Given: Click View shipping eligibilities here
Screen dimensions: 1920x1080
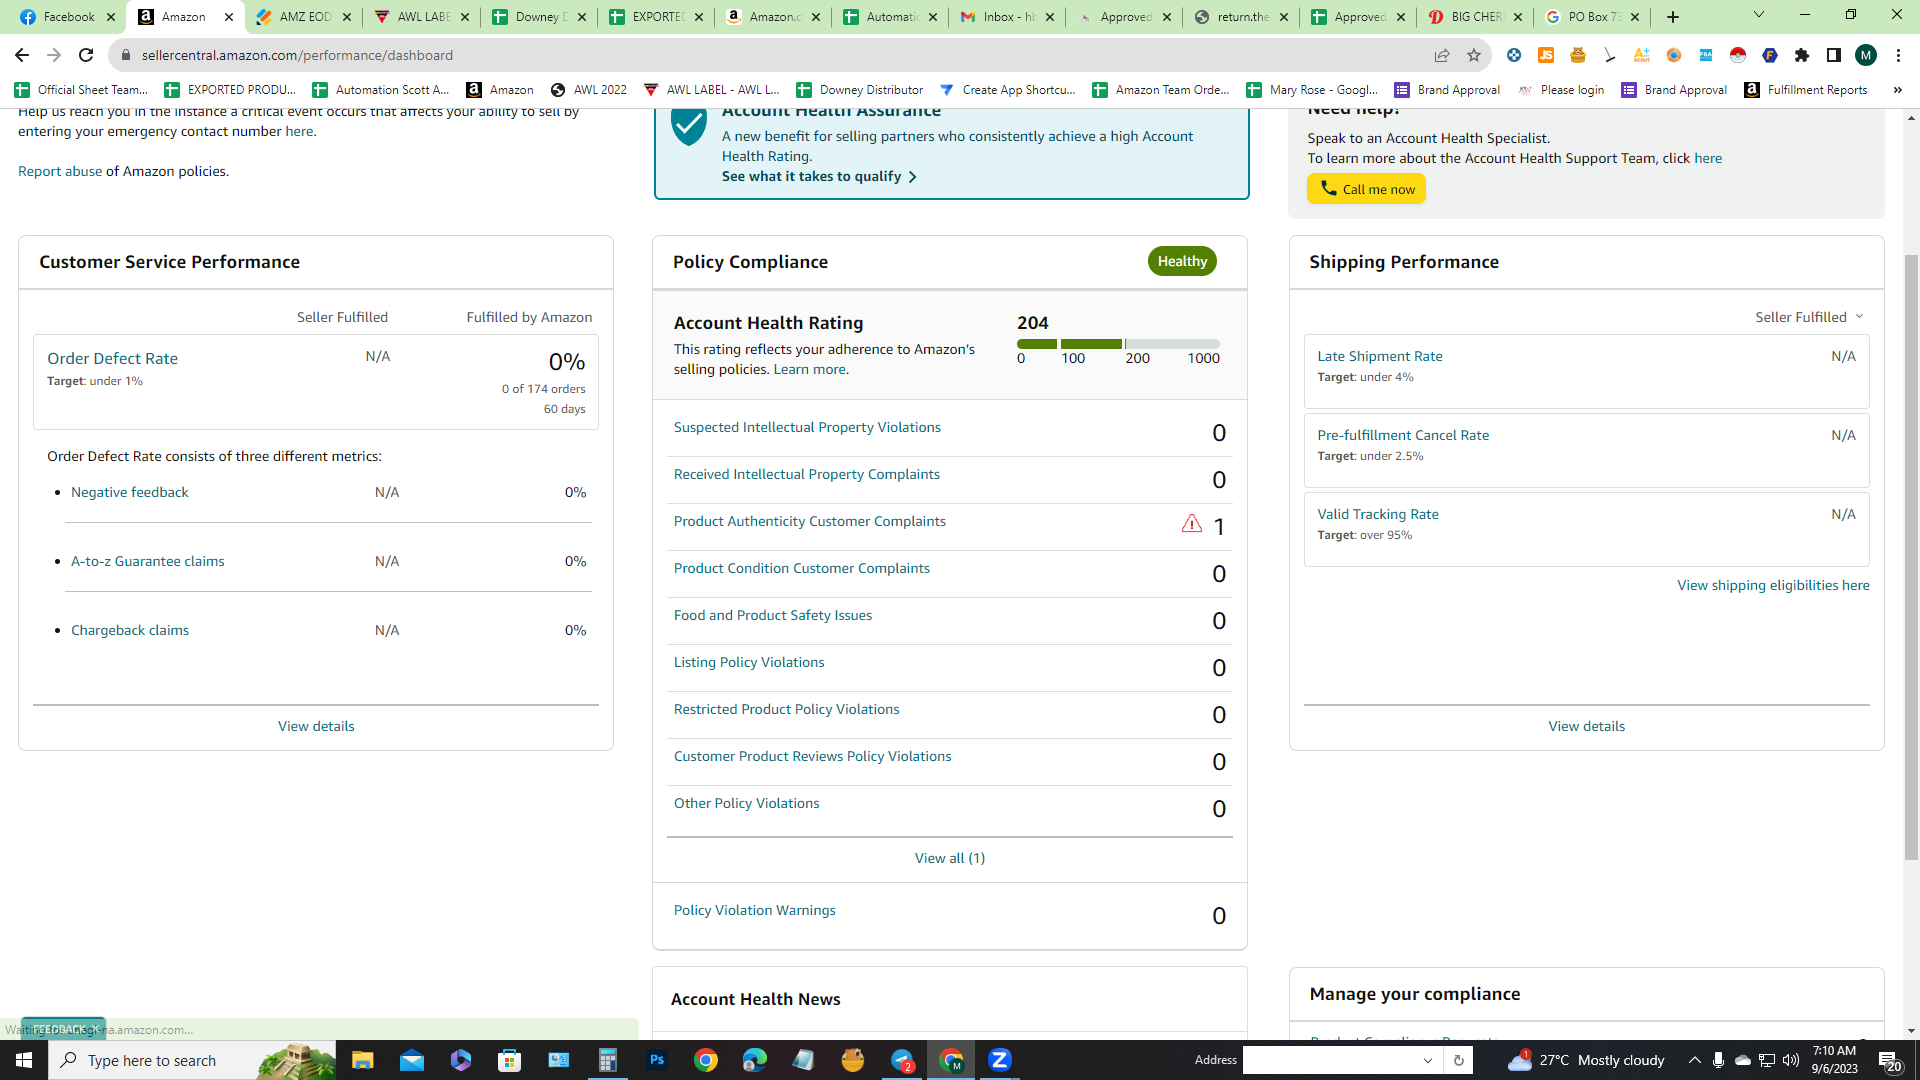Looking at the screenshot, I should click(1772, 586).
